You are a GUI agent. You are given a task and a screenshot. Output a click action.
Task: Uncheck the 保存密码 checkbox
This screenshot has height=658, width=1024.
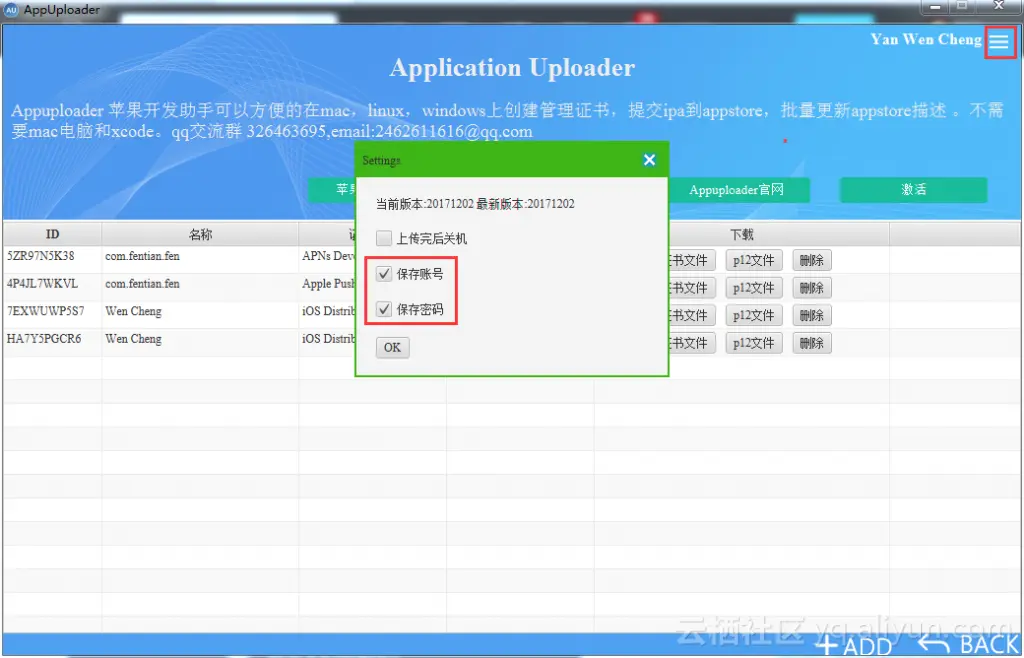pos(384,309)
